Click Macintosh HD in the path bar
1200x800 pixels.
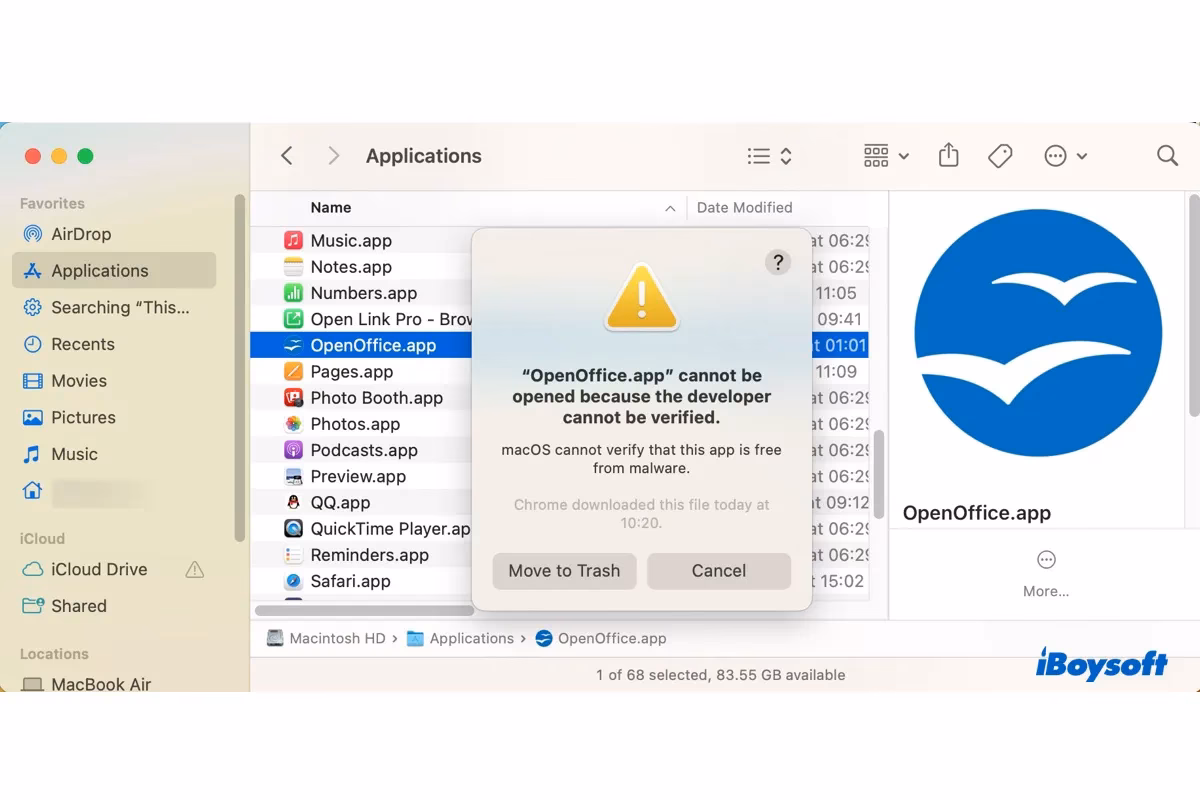coord(326,639)
